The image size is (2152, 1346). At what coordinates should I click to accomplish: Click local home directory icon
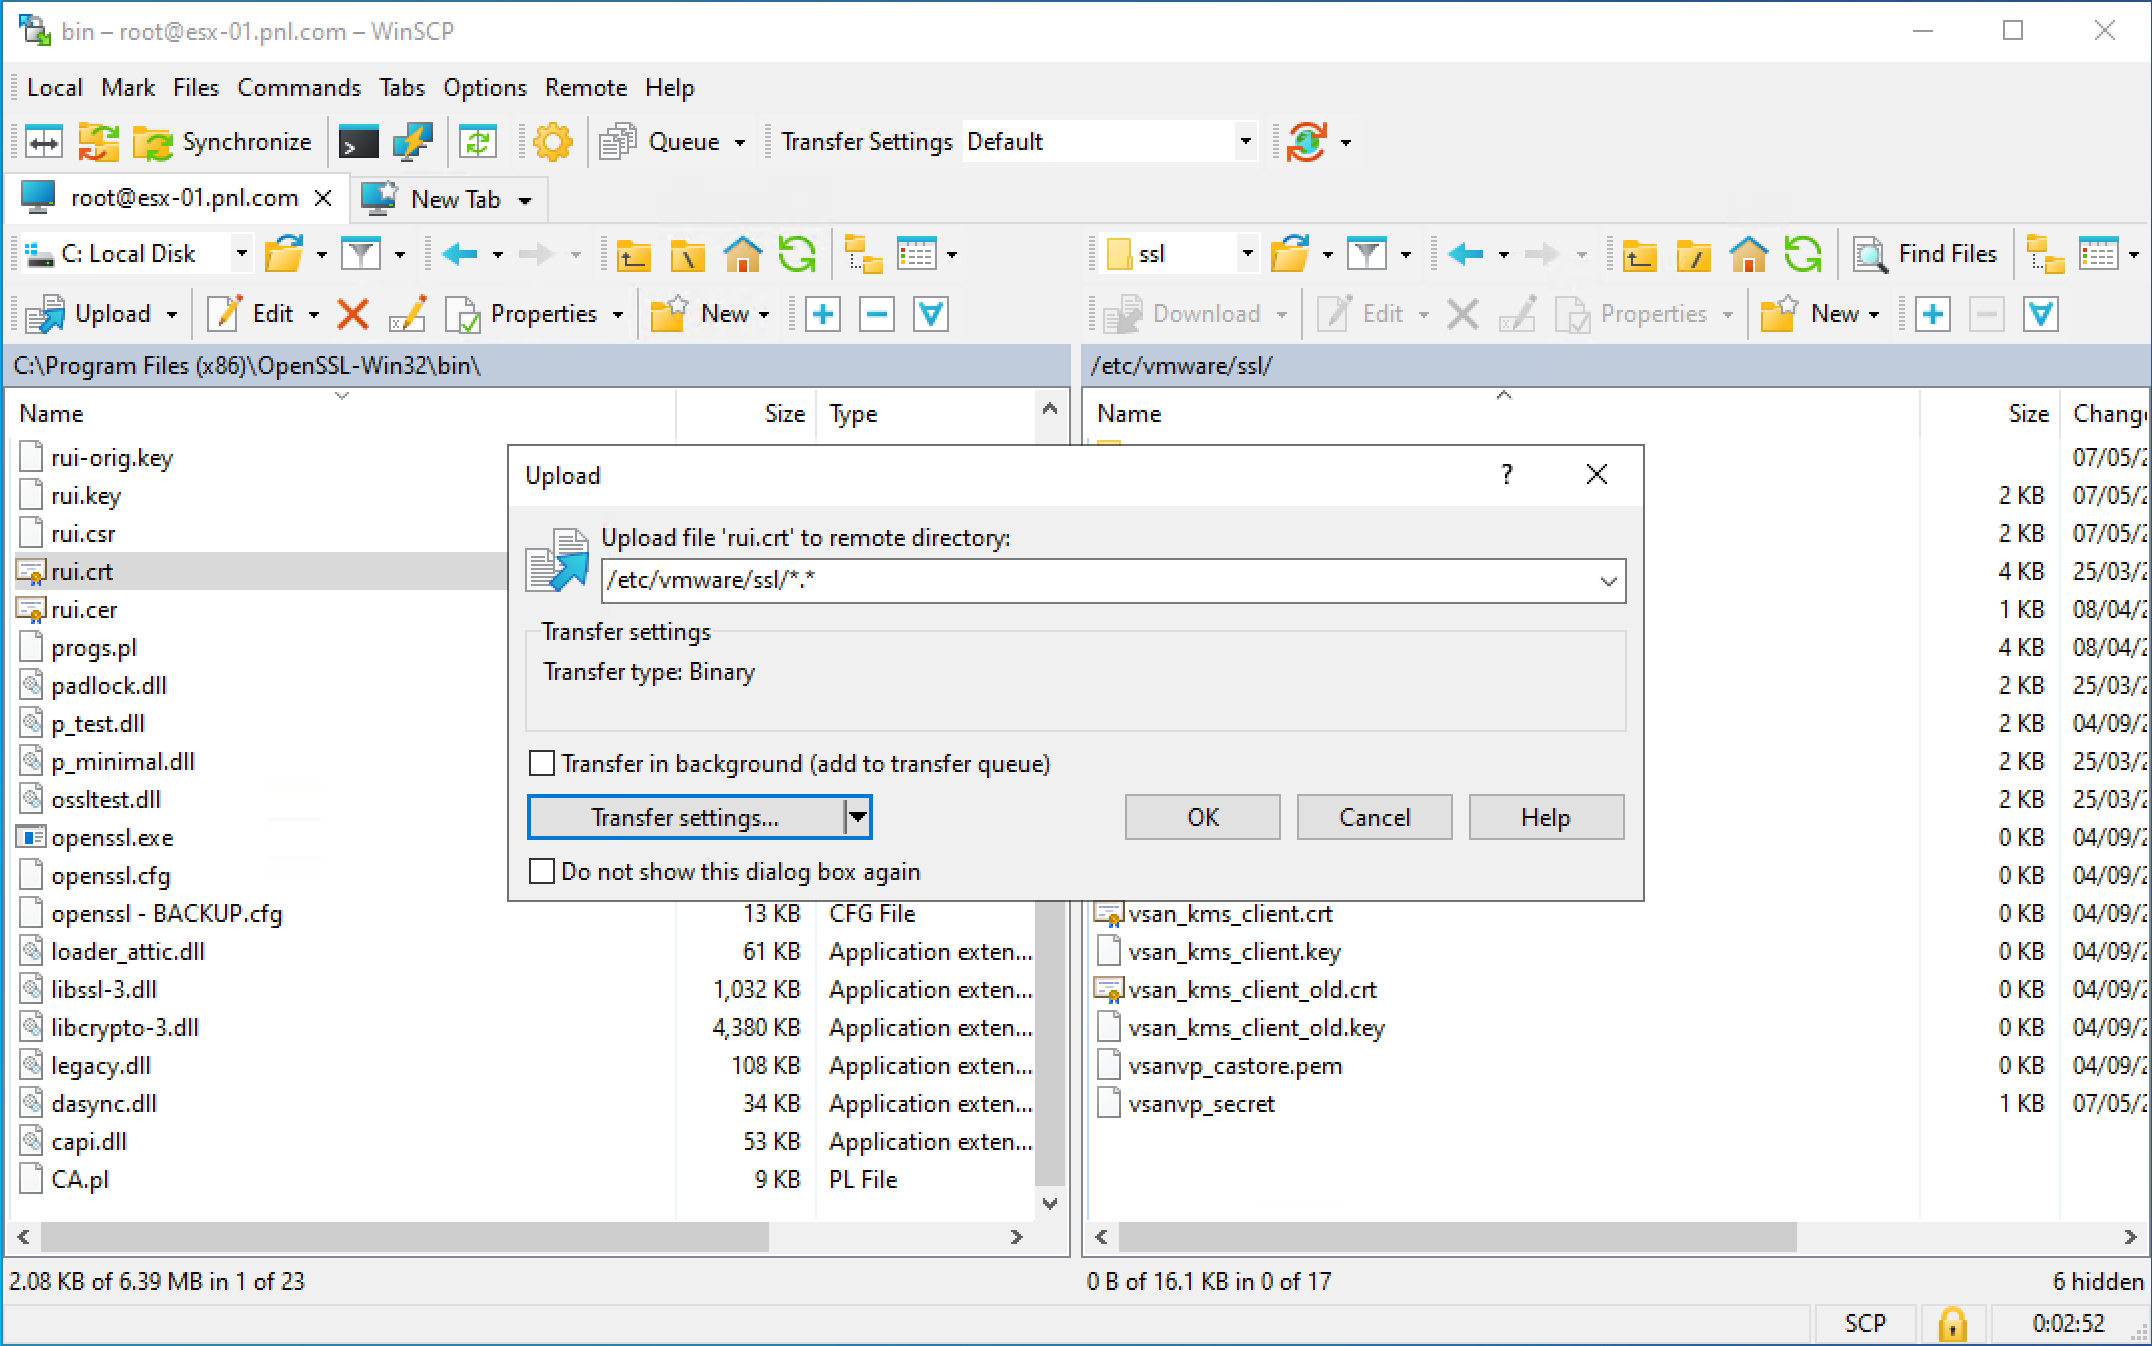pyautogui.click(x=742, y=254)
